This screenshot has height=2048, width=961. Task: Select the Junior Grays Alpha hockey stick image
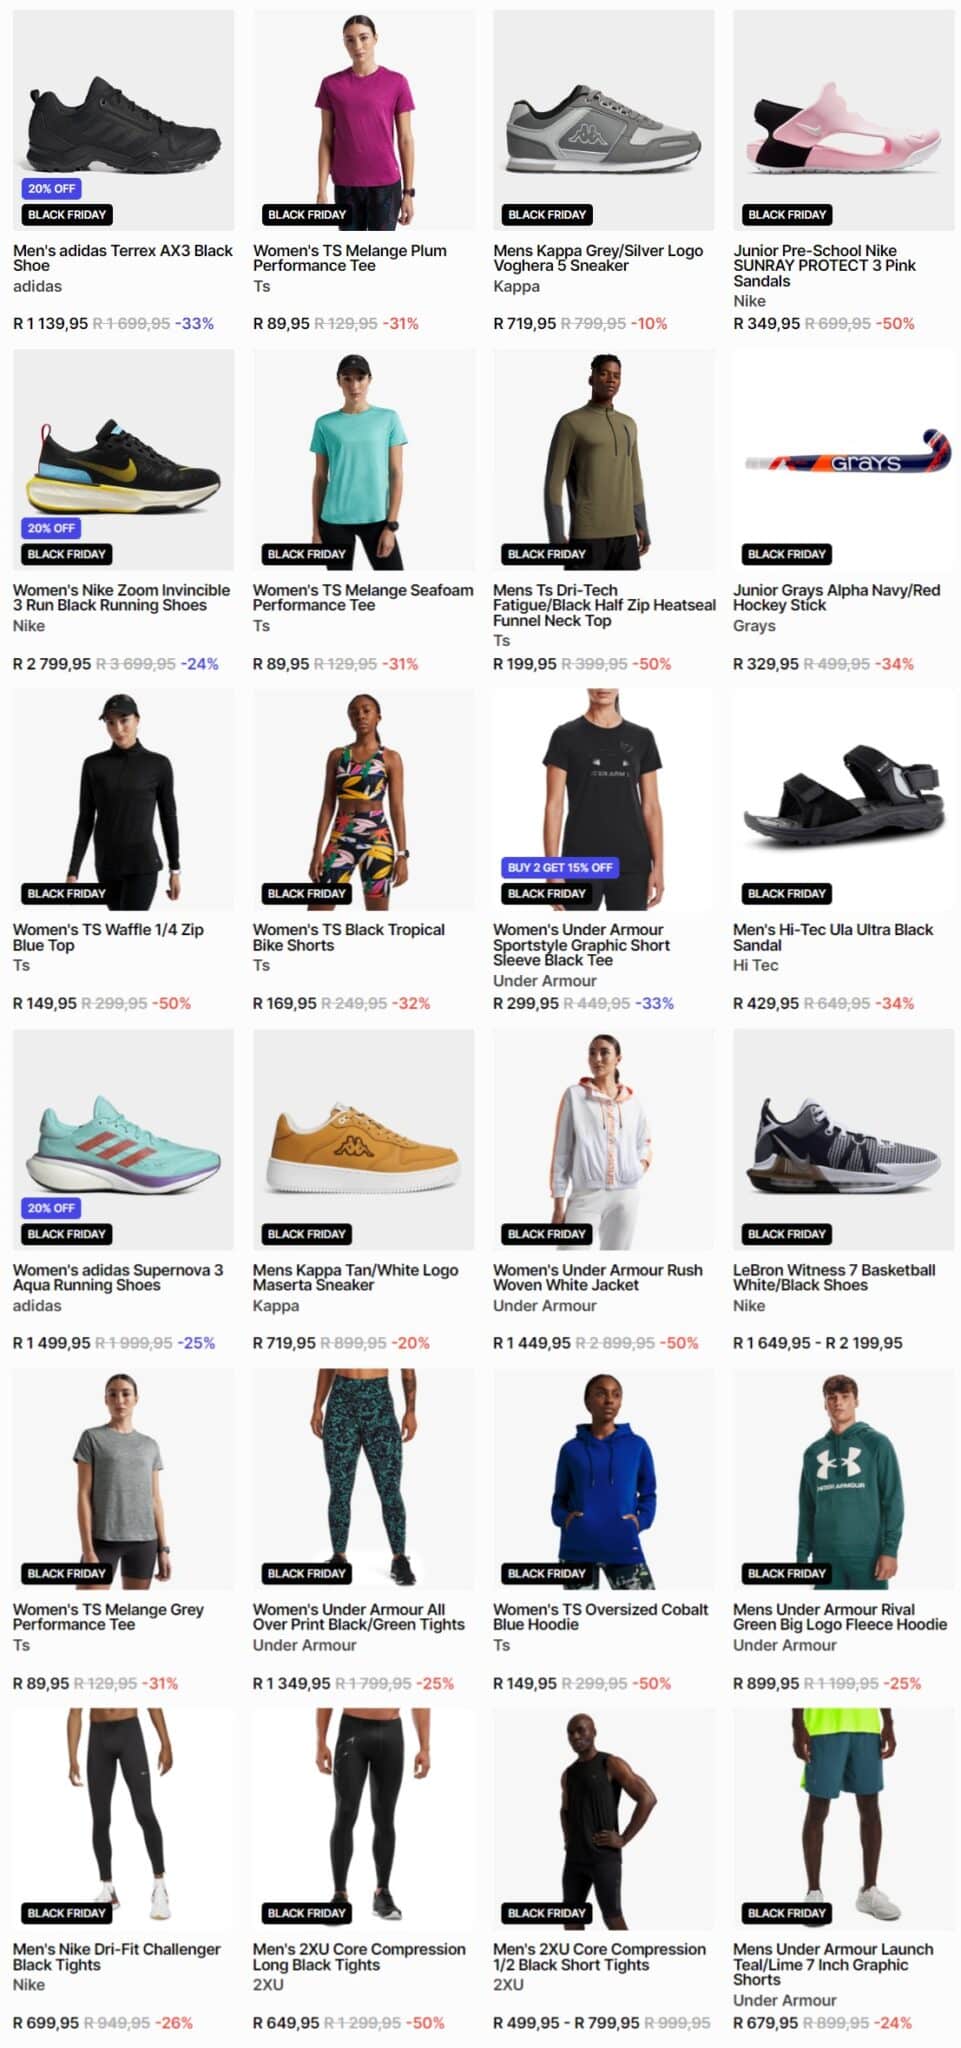coord(843,460)
